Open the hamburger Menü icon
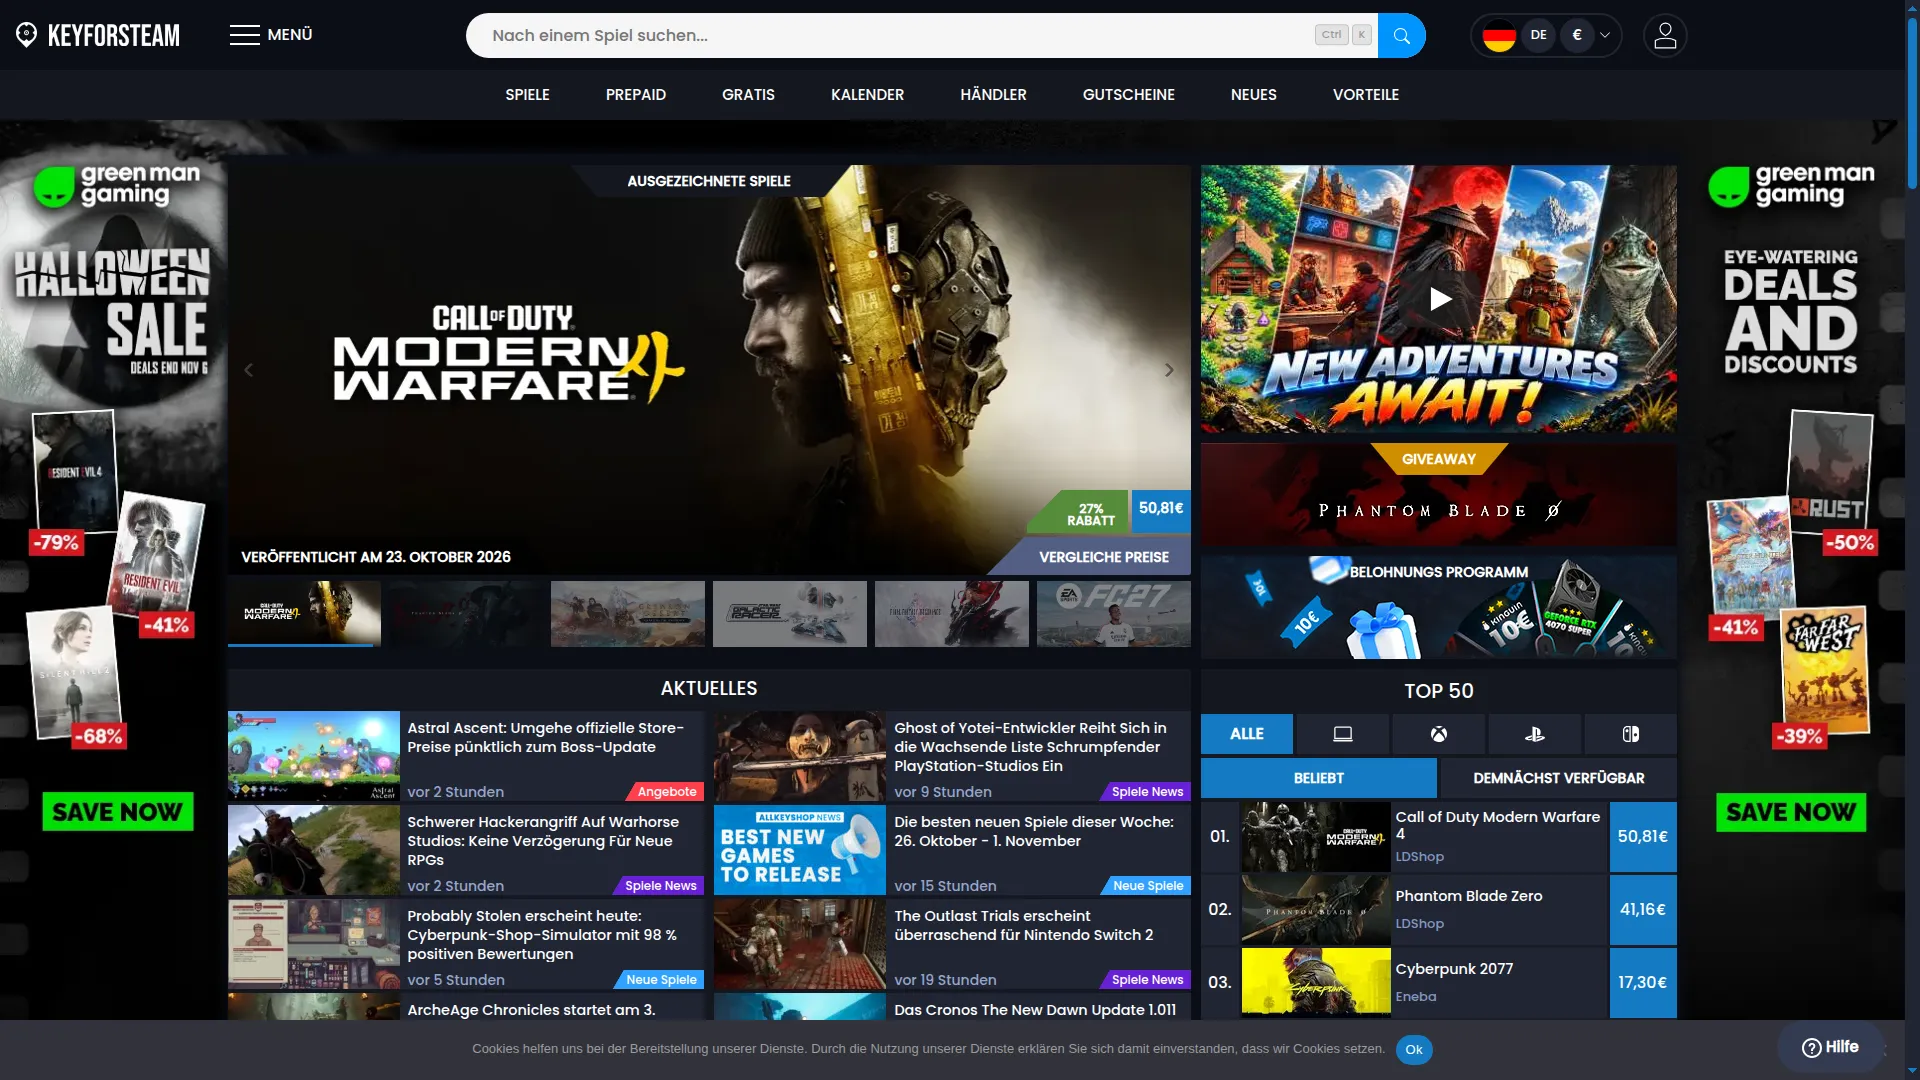 click(244, 35)
